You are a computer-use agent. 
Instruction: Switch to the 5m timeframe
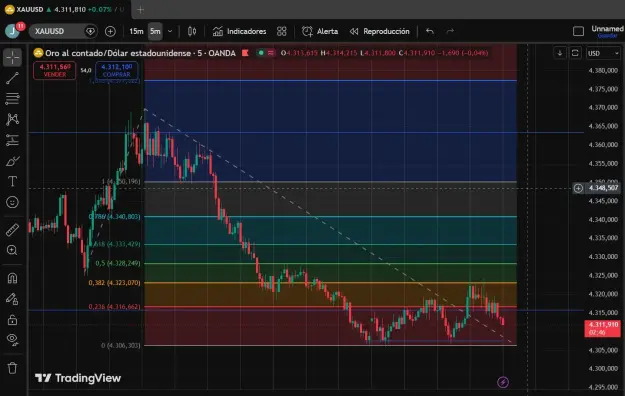[155, 31]
